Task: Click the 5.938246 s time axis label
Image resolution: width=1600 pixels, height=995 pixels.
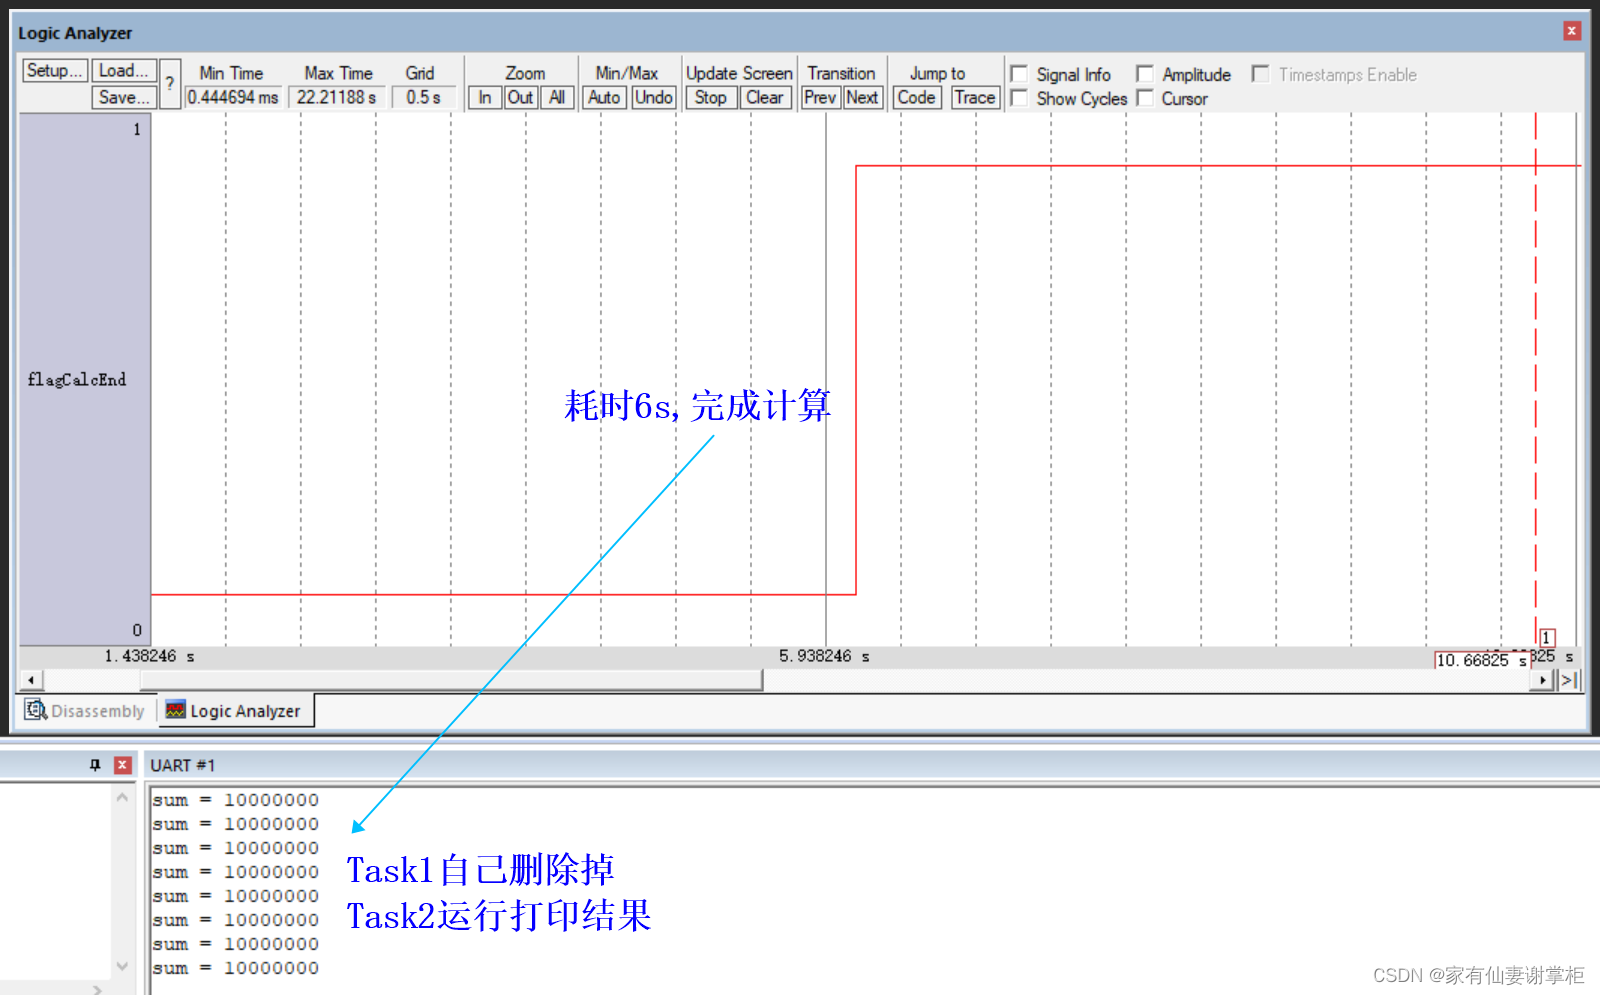Action: [x=824, y=656]
